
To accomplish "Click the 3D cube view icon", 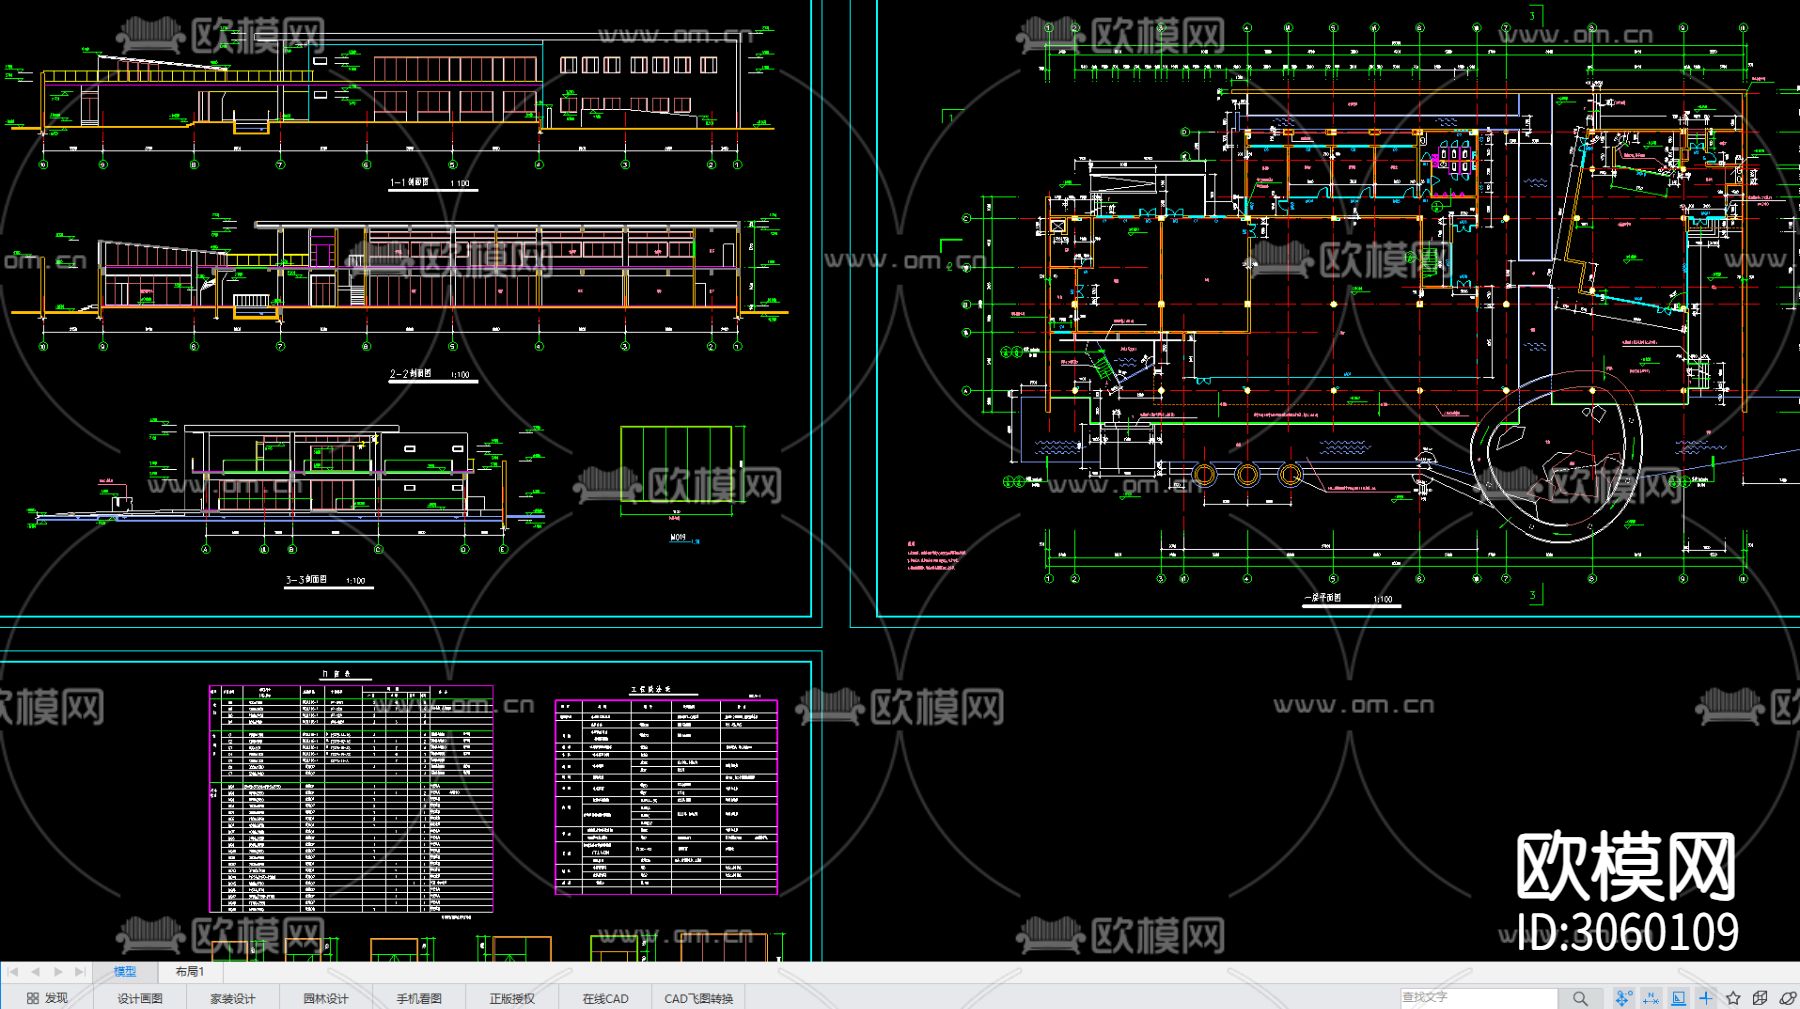I will tap(1760, 998).
